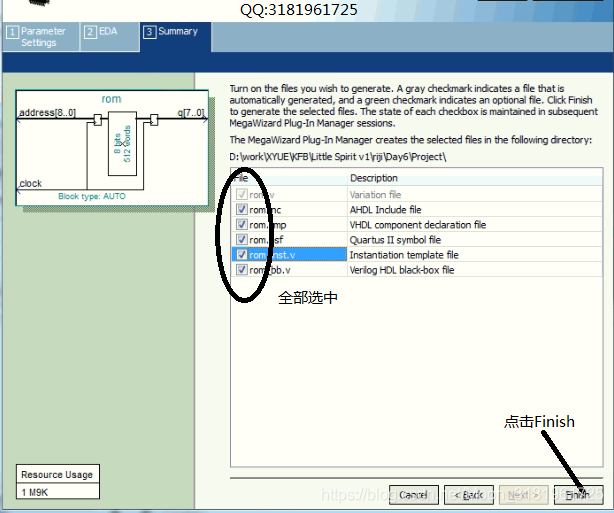
Task: Click the rom block diagram preview
Action: point(112,148)
